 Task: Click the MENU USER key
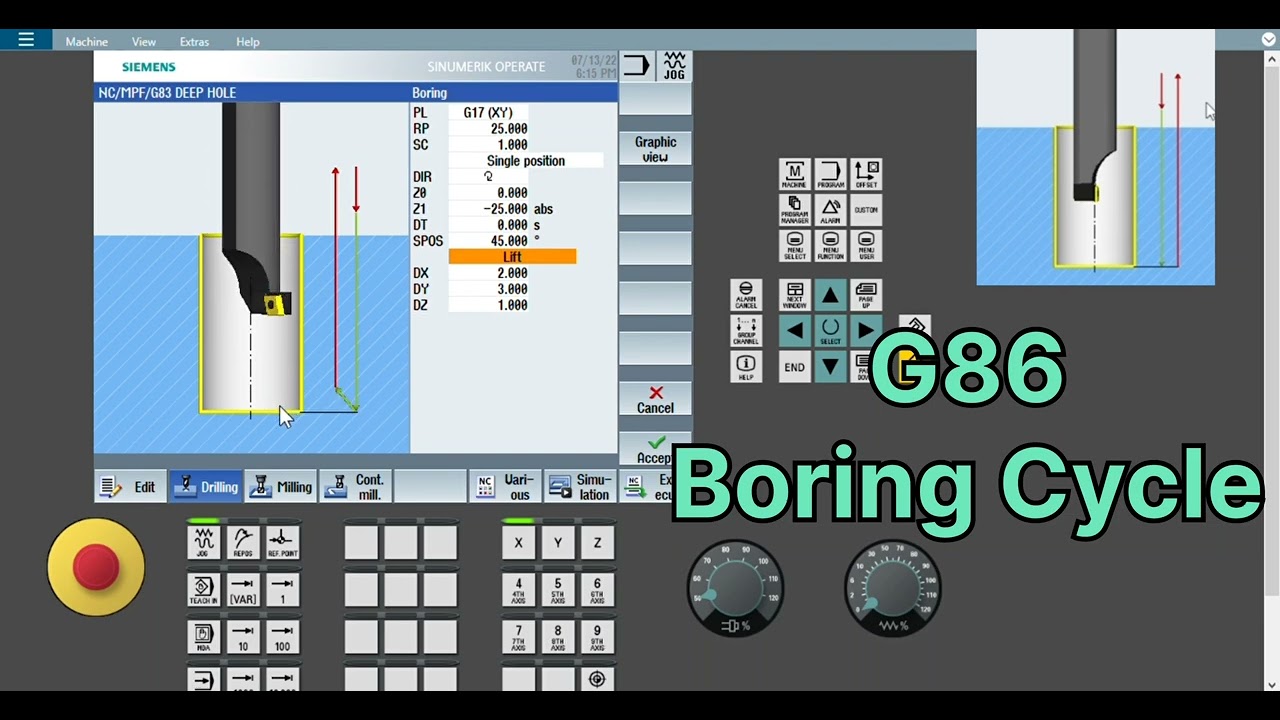866,246
